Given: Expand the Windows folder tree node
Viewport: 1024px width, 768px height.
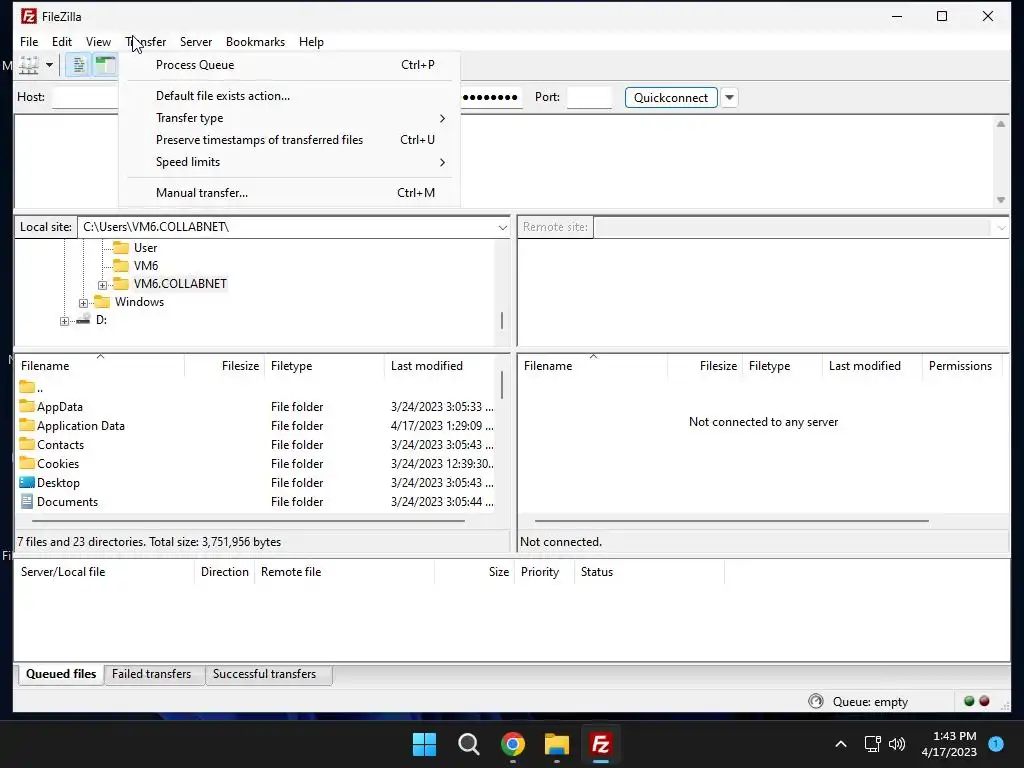Looking at the screenshot, I should click(83, 303).
